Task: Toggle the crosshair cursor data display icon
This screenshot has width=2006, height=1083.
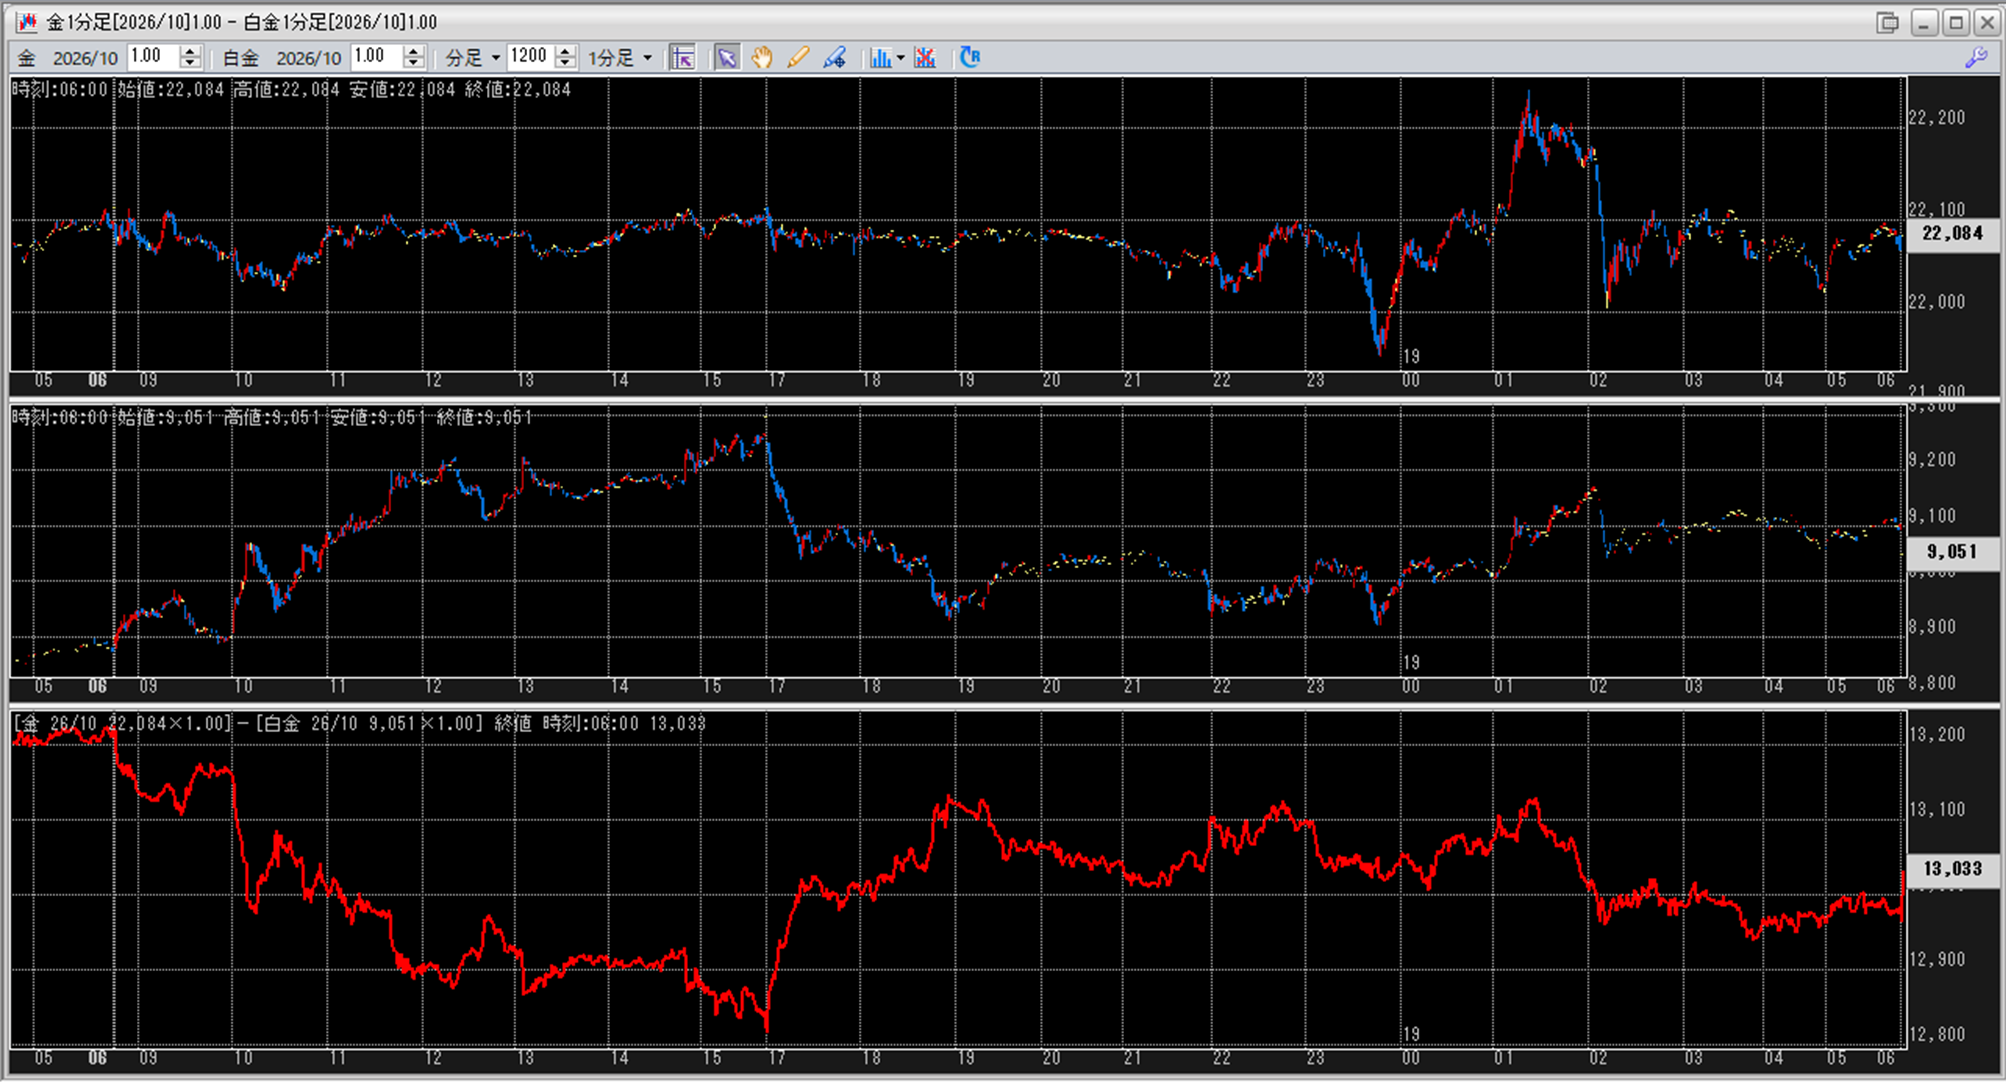Action: (x=682, y=57)
